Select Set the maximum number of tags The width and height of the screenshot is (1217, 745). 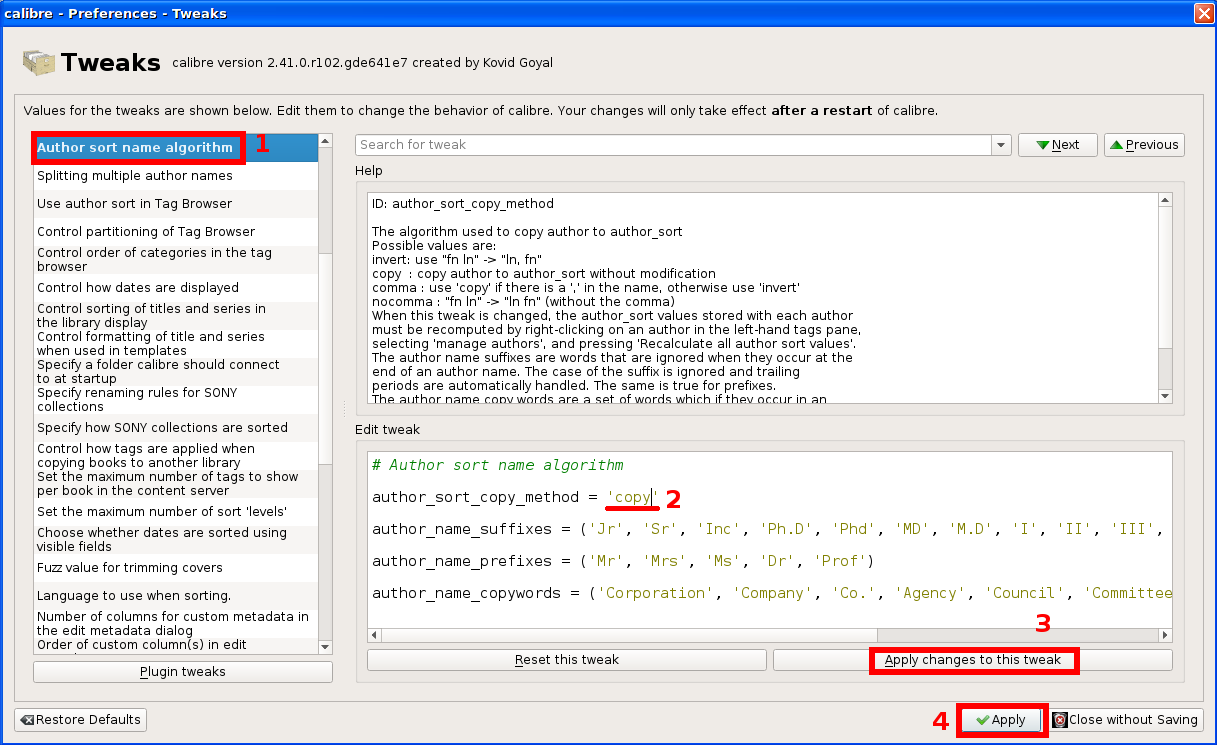click(175, 483)
